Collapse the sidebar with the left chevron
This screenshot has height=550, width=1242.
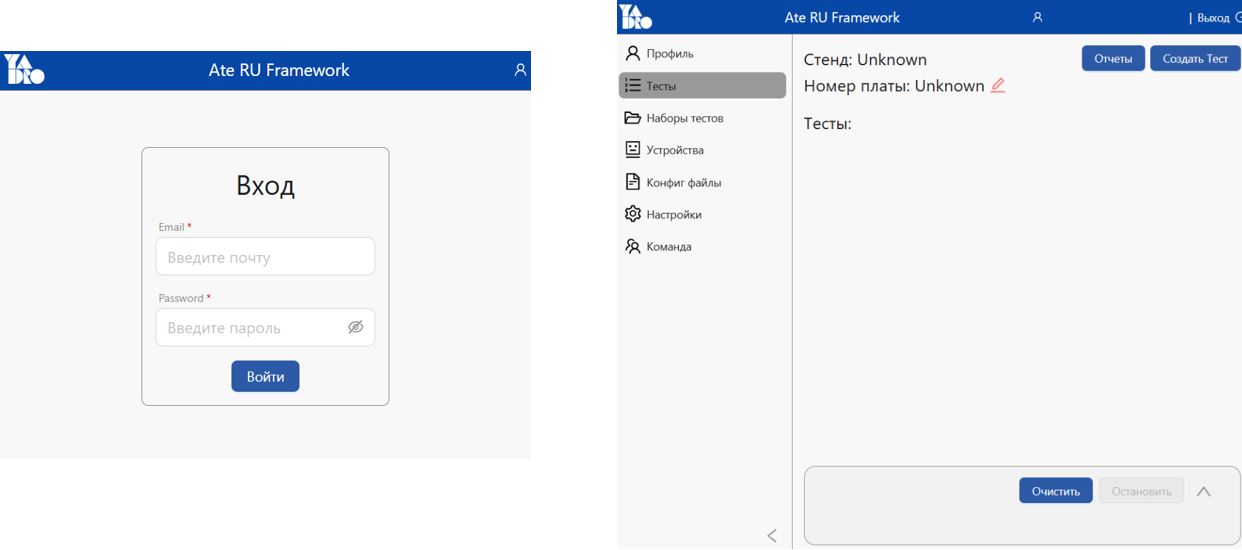point(772,535)
